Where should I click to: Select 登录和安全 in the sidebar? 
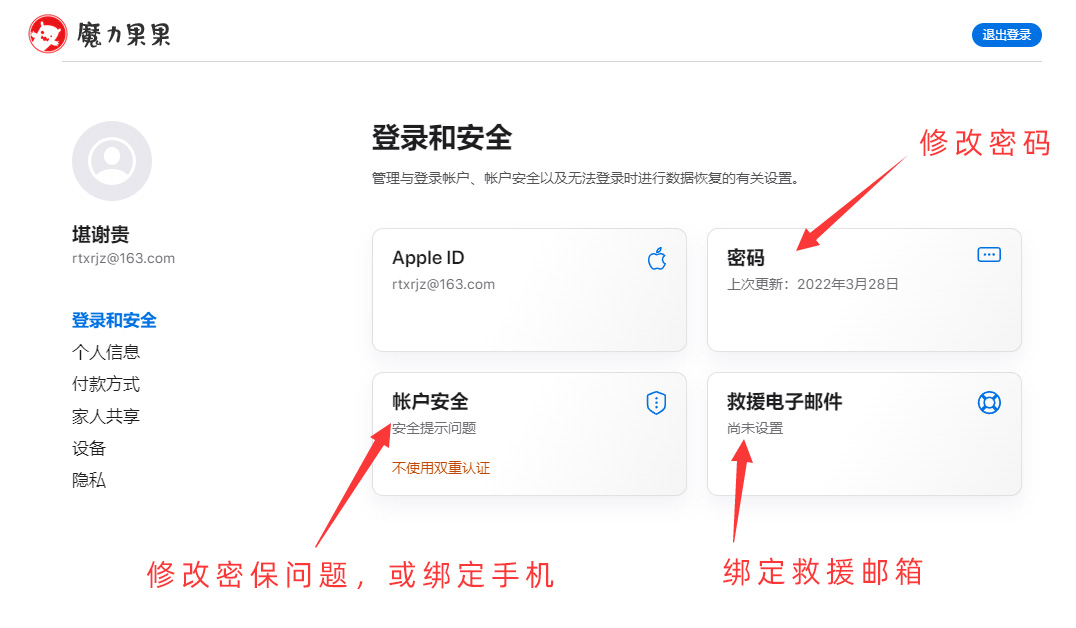point(114,321)
